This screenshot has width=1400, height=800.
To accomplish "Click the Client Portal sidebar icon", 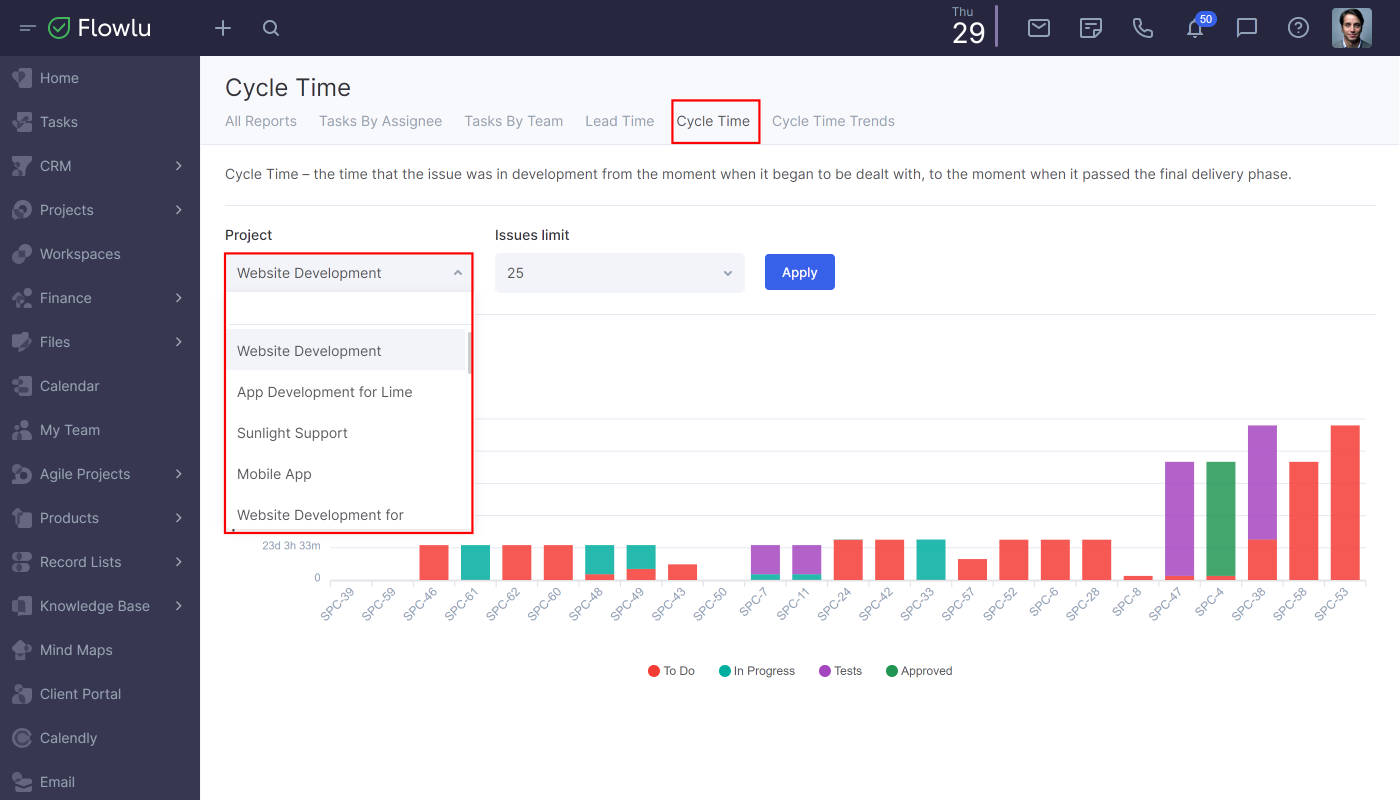I will [x=22, y=694].
